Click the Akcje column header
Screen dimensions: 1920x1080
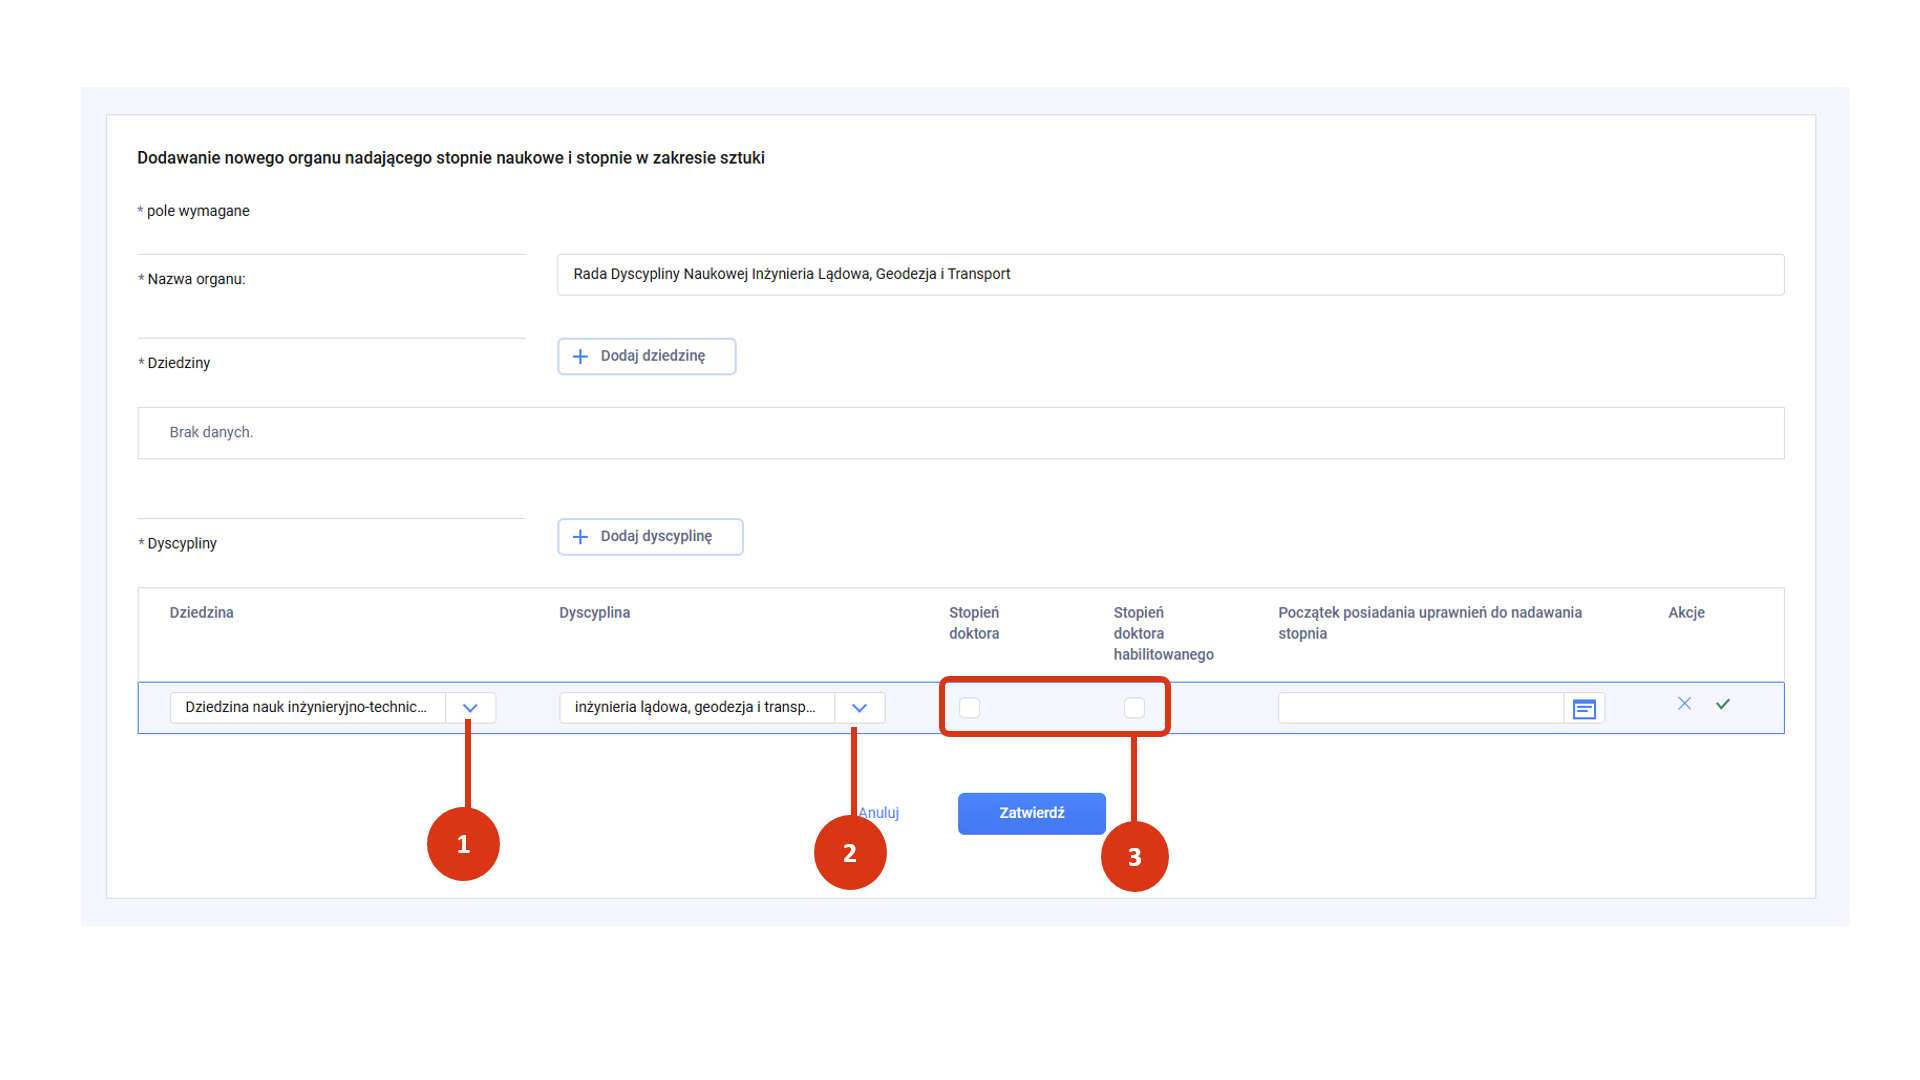click(1686, 613)
